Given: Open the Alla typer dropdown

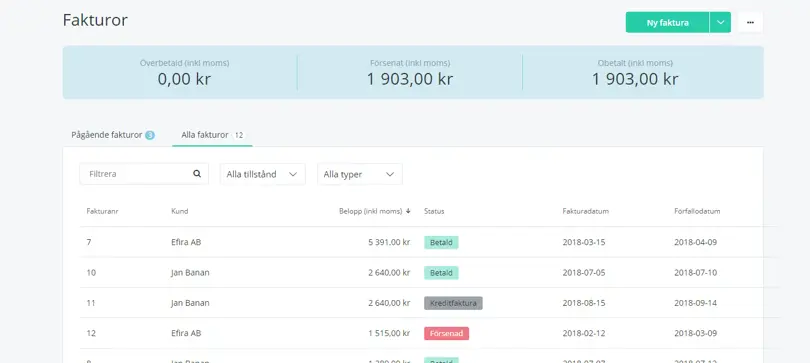Looking at the screenshot, I should (360, 174).
